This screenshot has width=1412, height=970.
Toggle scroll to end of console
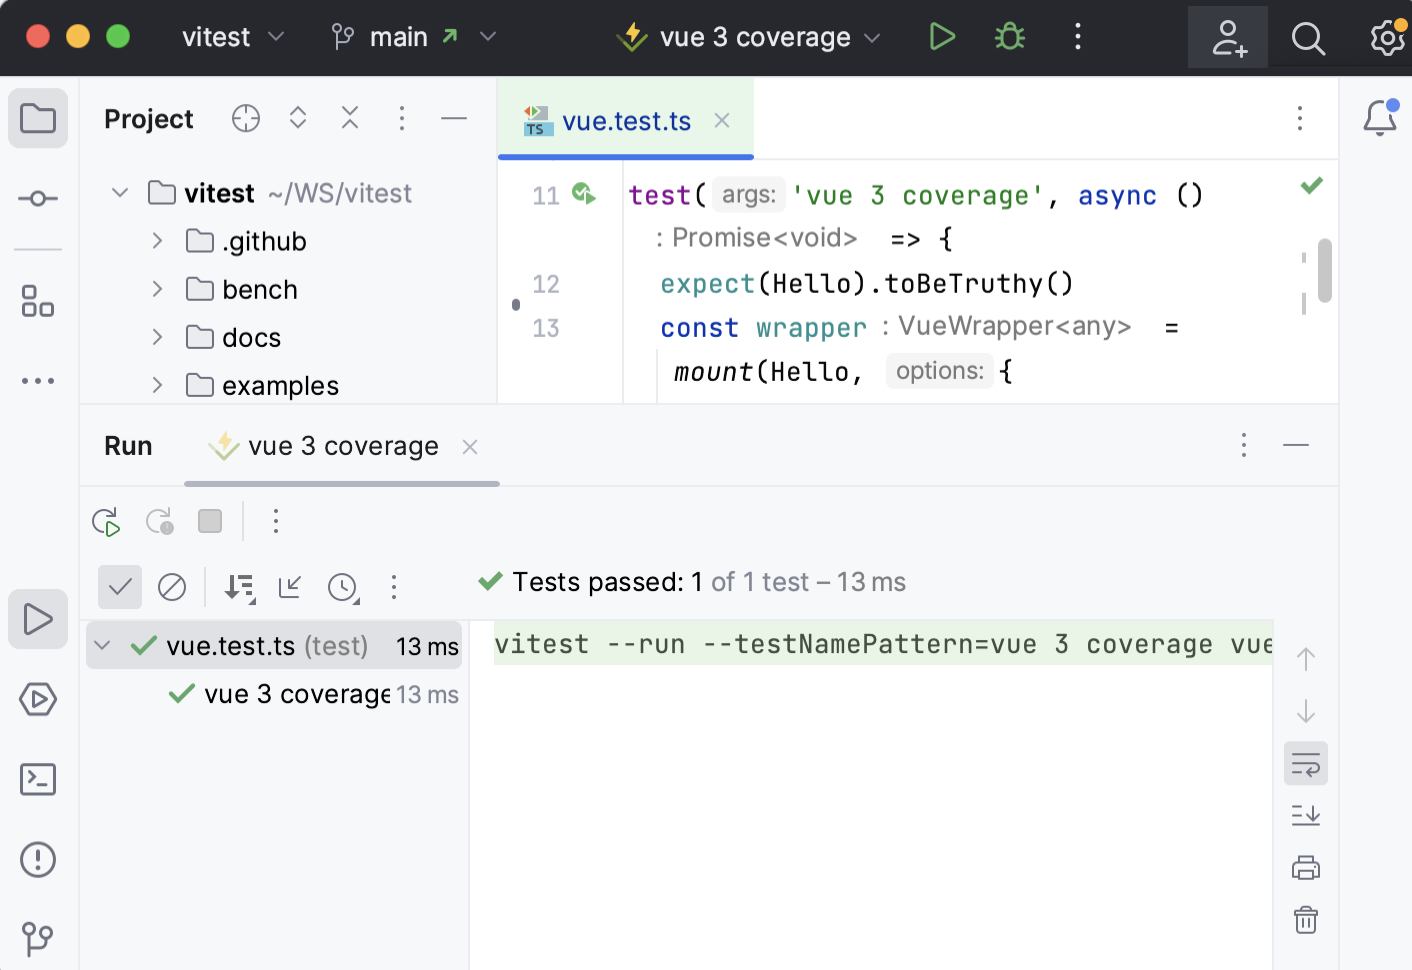pyautogui.click(x=1306, y=816)
